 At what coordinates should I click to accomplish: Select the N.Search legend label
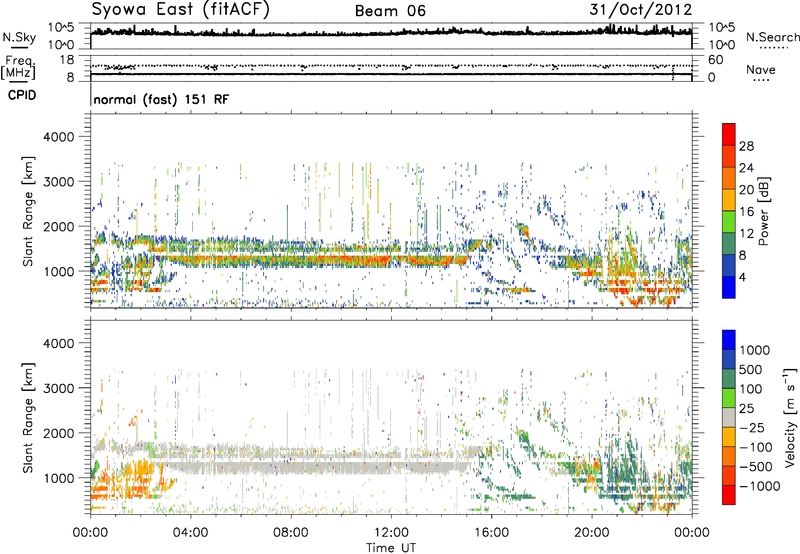click(x=772, y=37)
